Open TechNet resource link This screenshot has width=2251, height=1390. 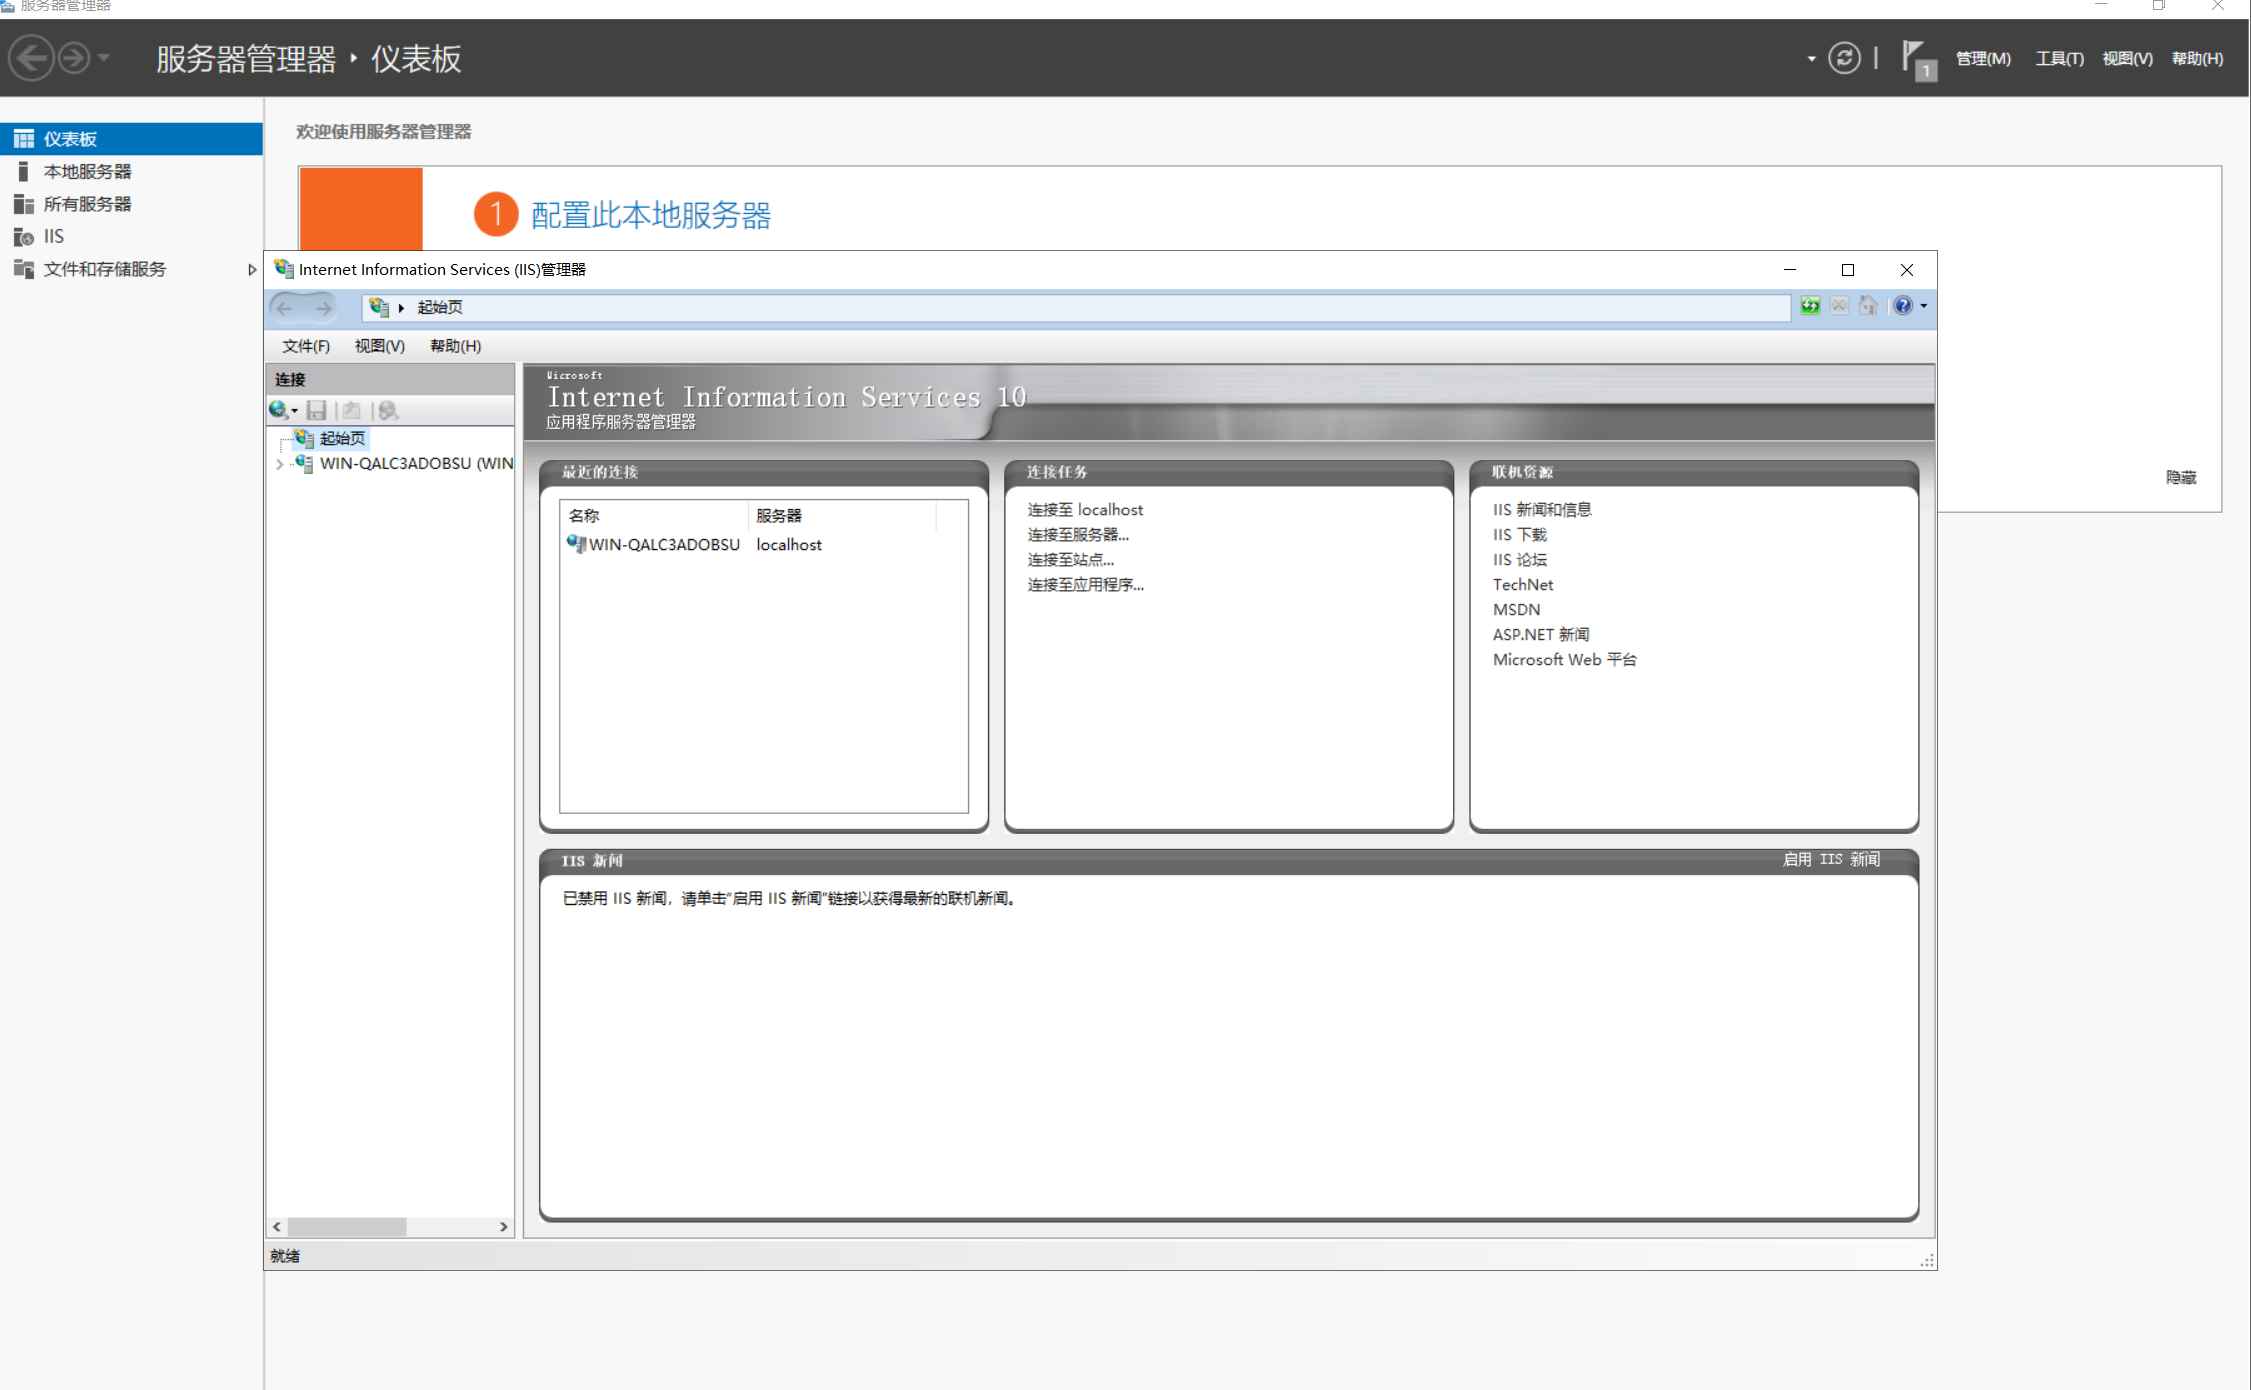(1523, 585)
